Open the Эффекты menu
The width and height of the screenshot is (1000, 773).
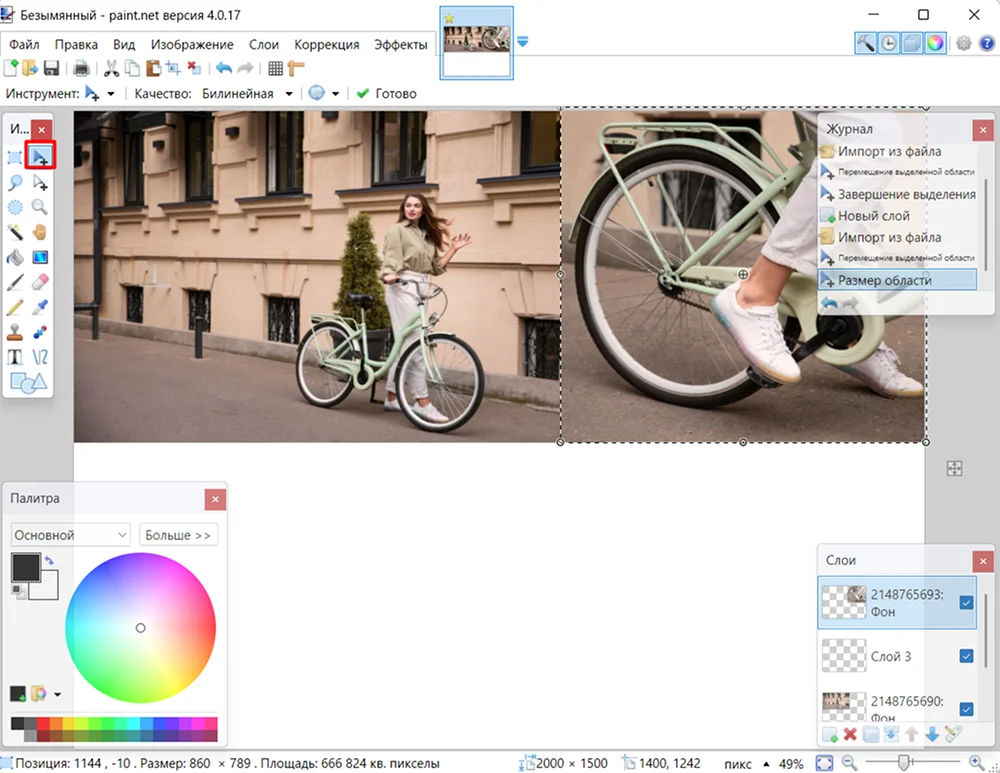tap(401, 45)
